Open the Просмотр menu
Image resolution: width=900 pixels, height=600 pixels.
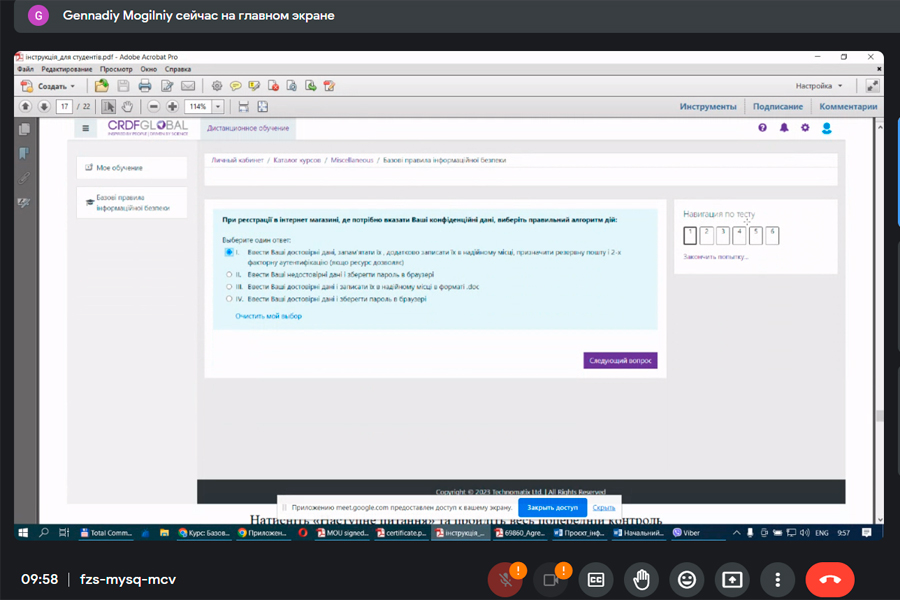[116, 69]
